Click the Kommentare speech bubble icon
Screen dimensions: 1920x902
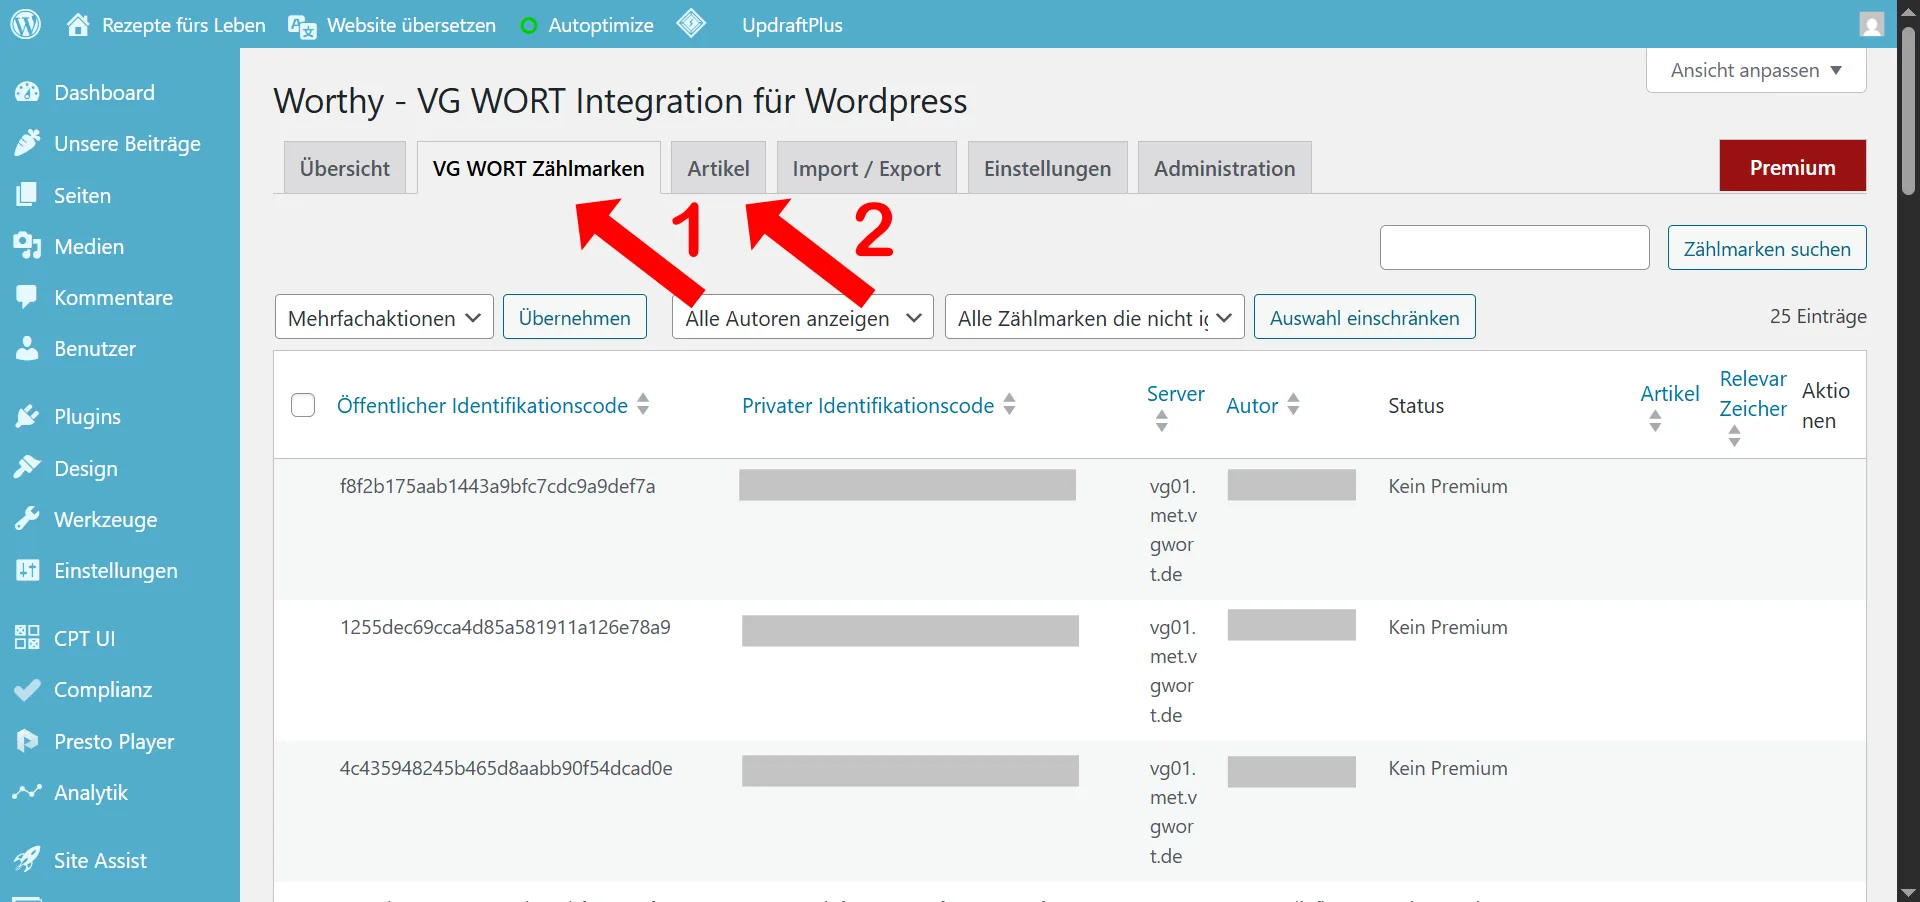(27, 298)
